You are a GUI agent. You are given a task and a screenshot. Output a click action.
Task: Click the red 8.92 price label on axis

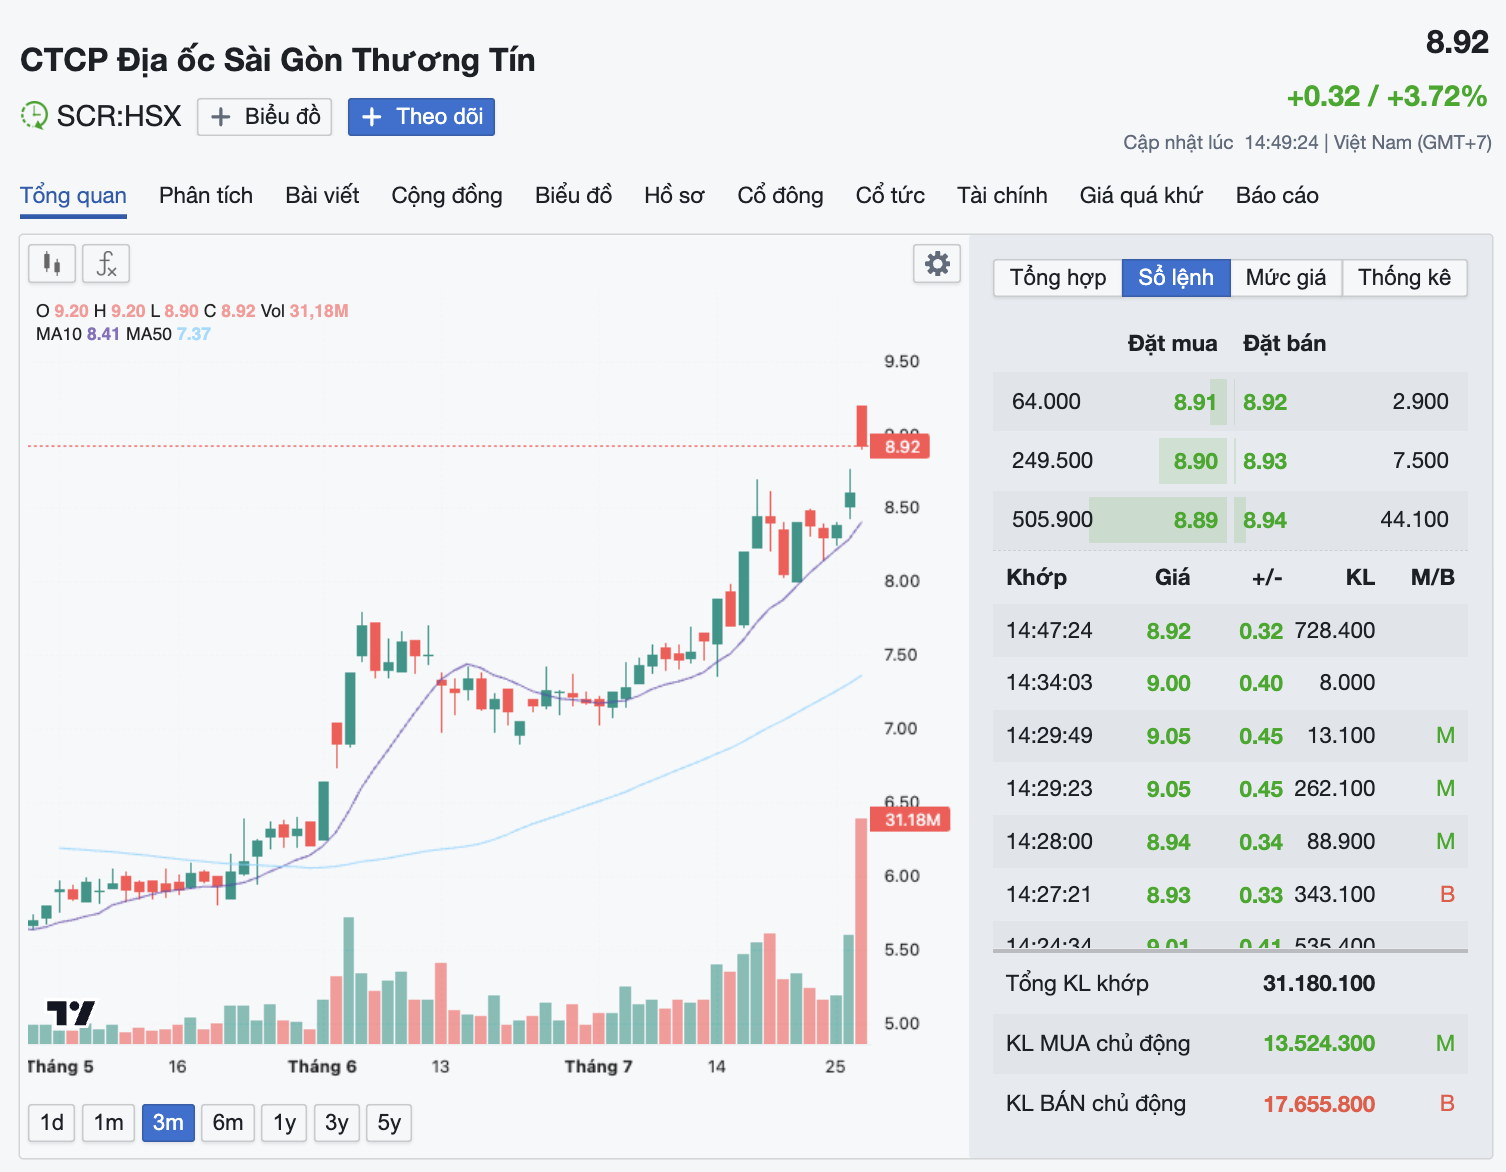tap(901, 446)
